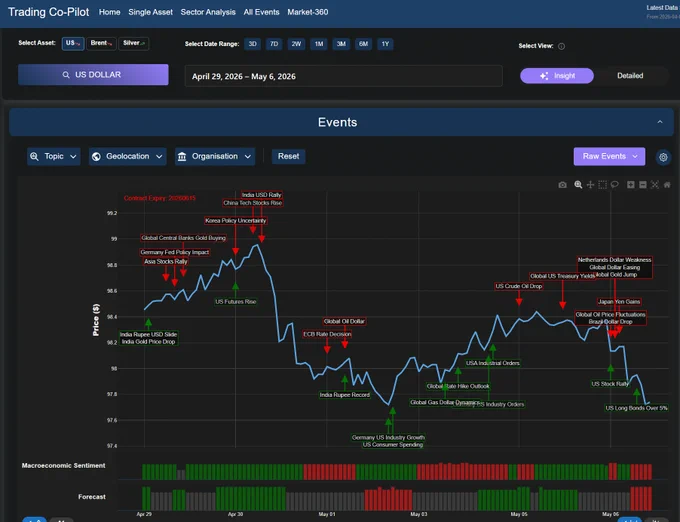Select the Silver asset chip
680x522 pixels.
click(x=134, y=43)
